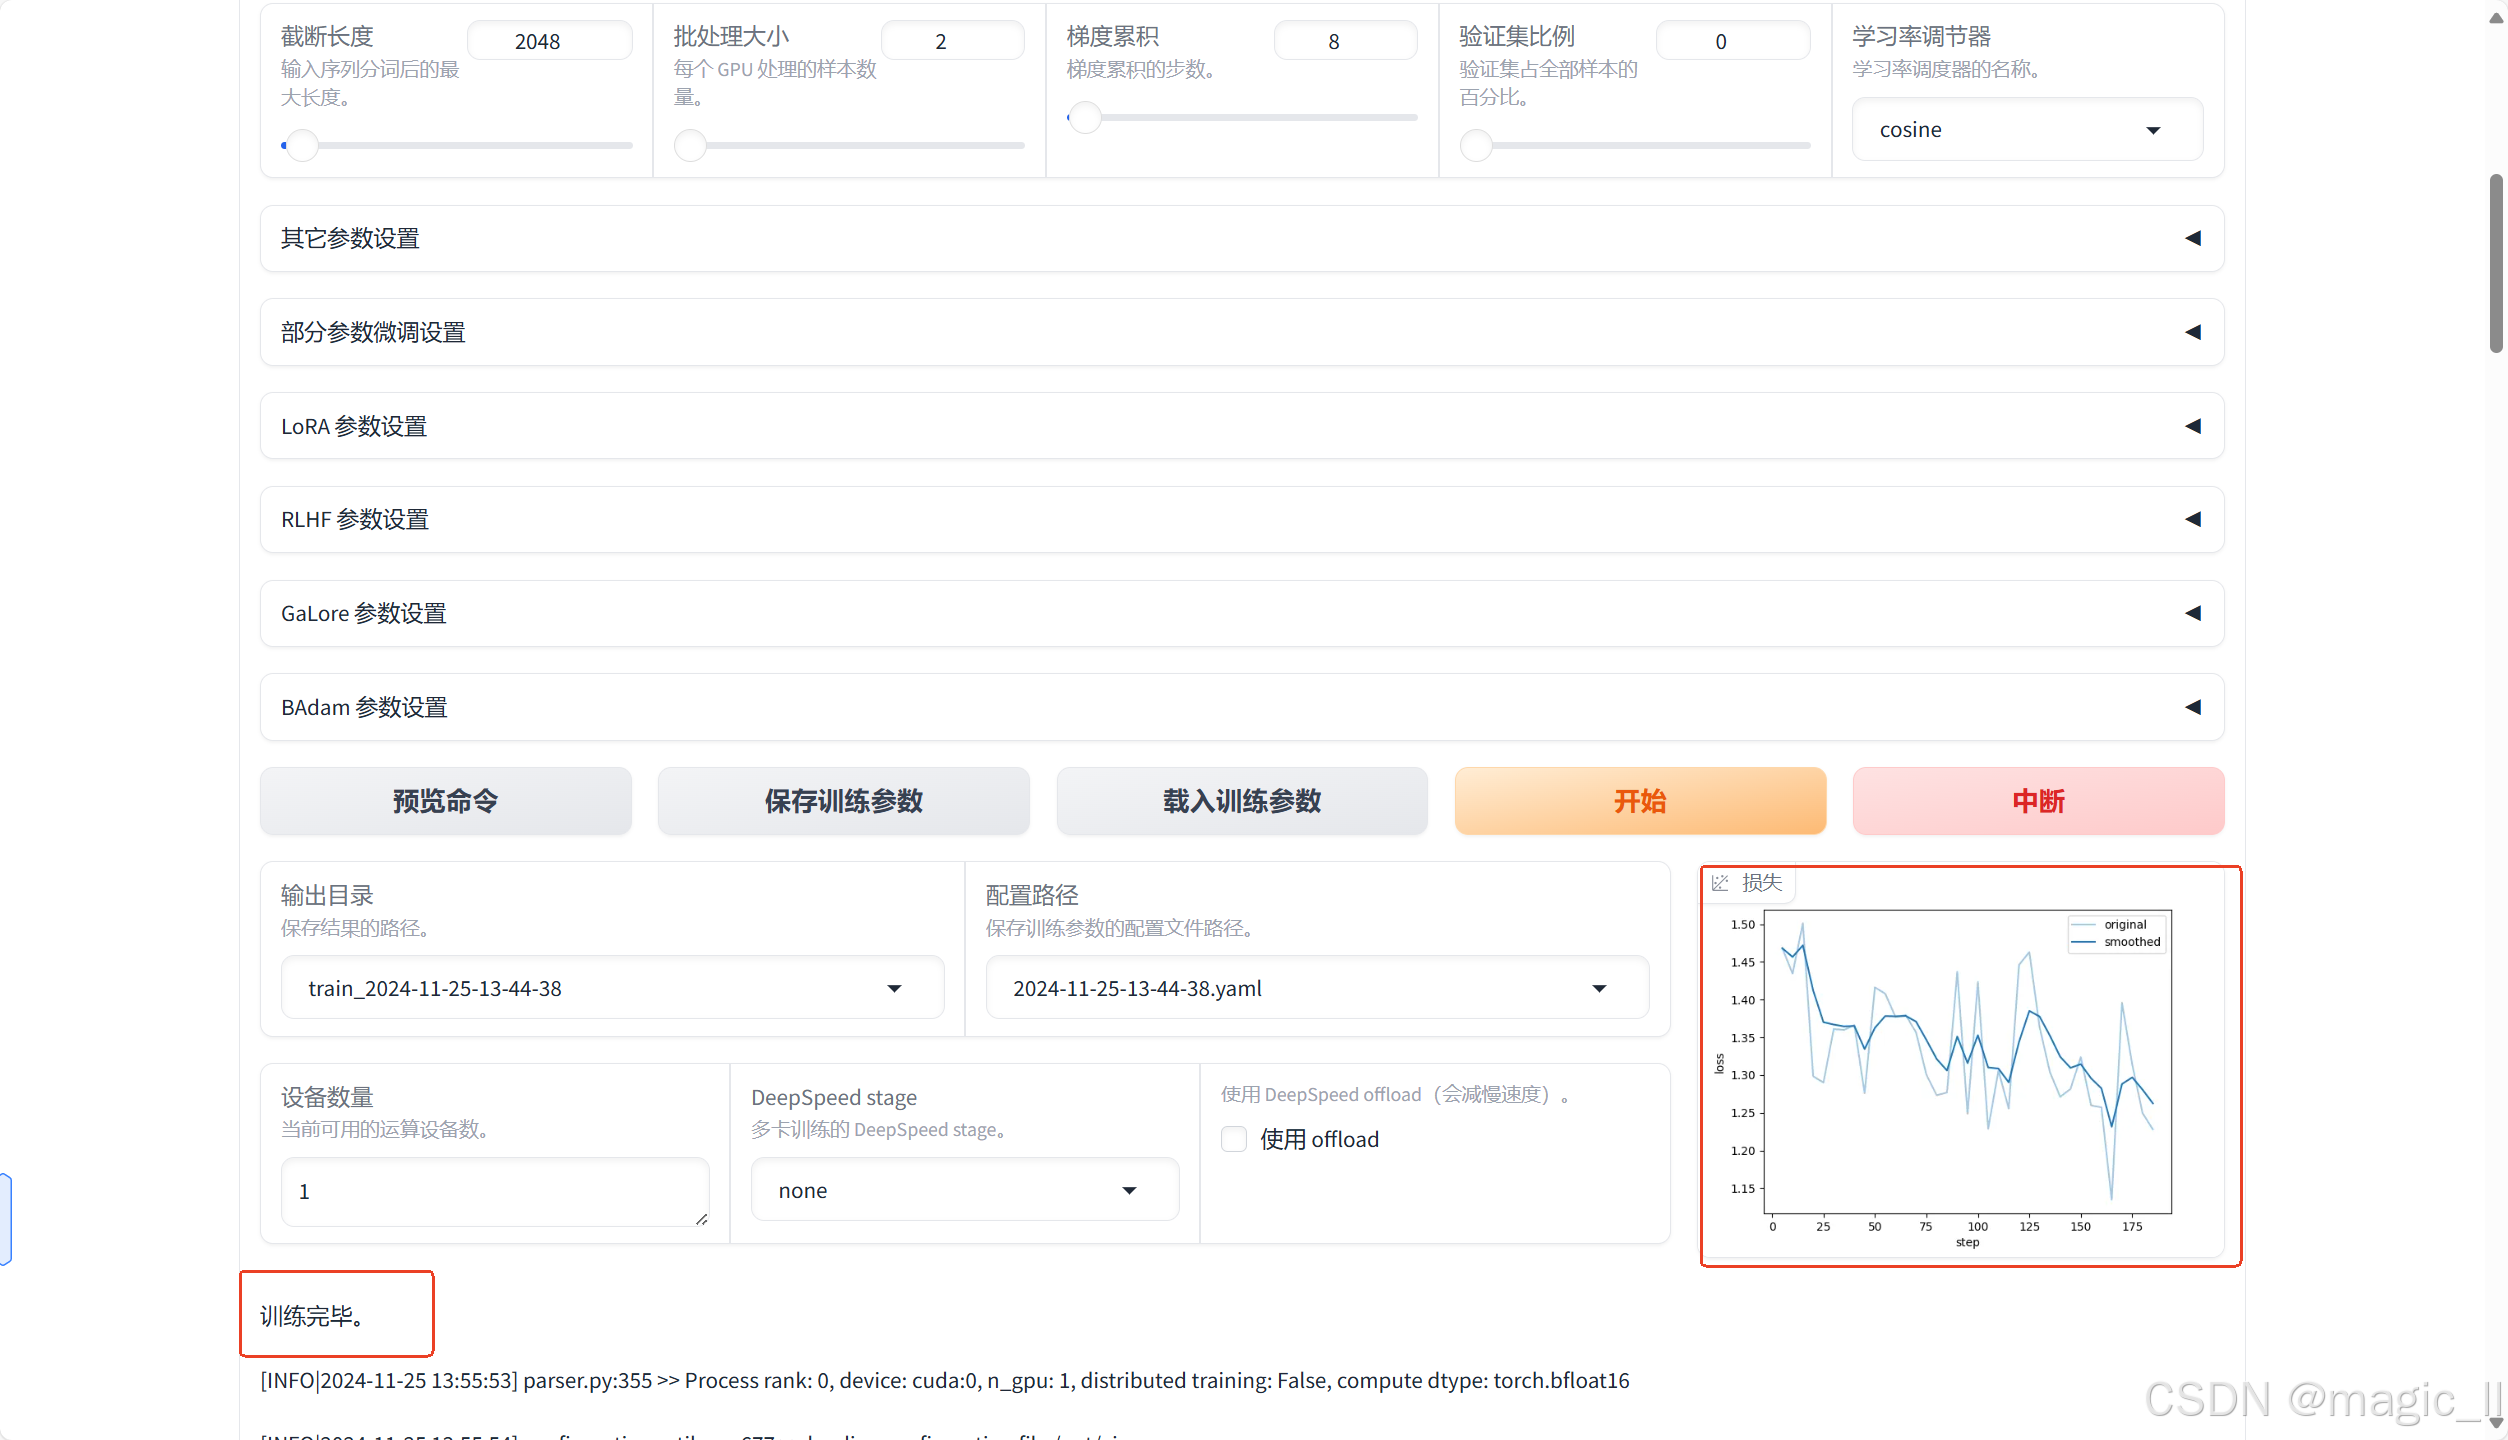Expand the BAdam 参数设置 section

pos(1242,707)
